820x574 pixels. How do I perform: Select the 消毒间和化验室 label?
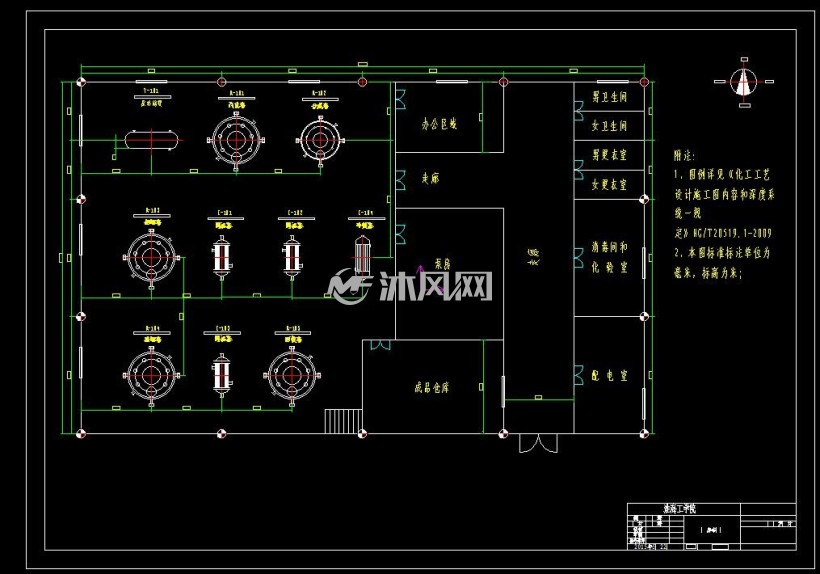click(609, 257)
